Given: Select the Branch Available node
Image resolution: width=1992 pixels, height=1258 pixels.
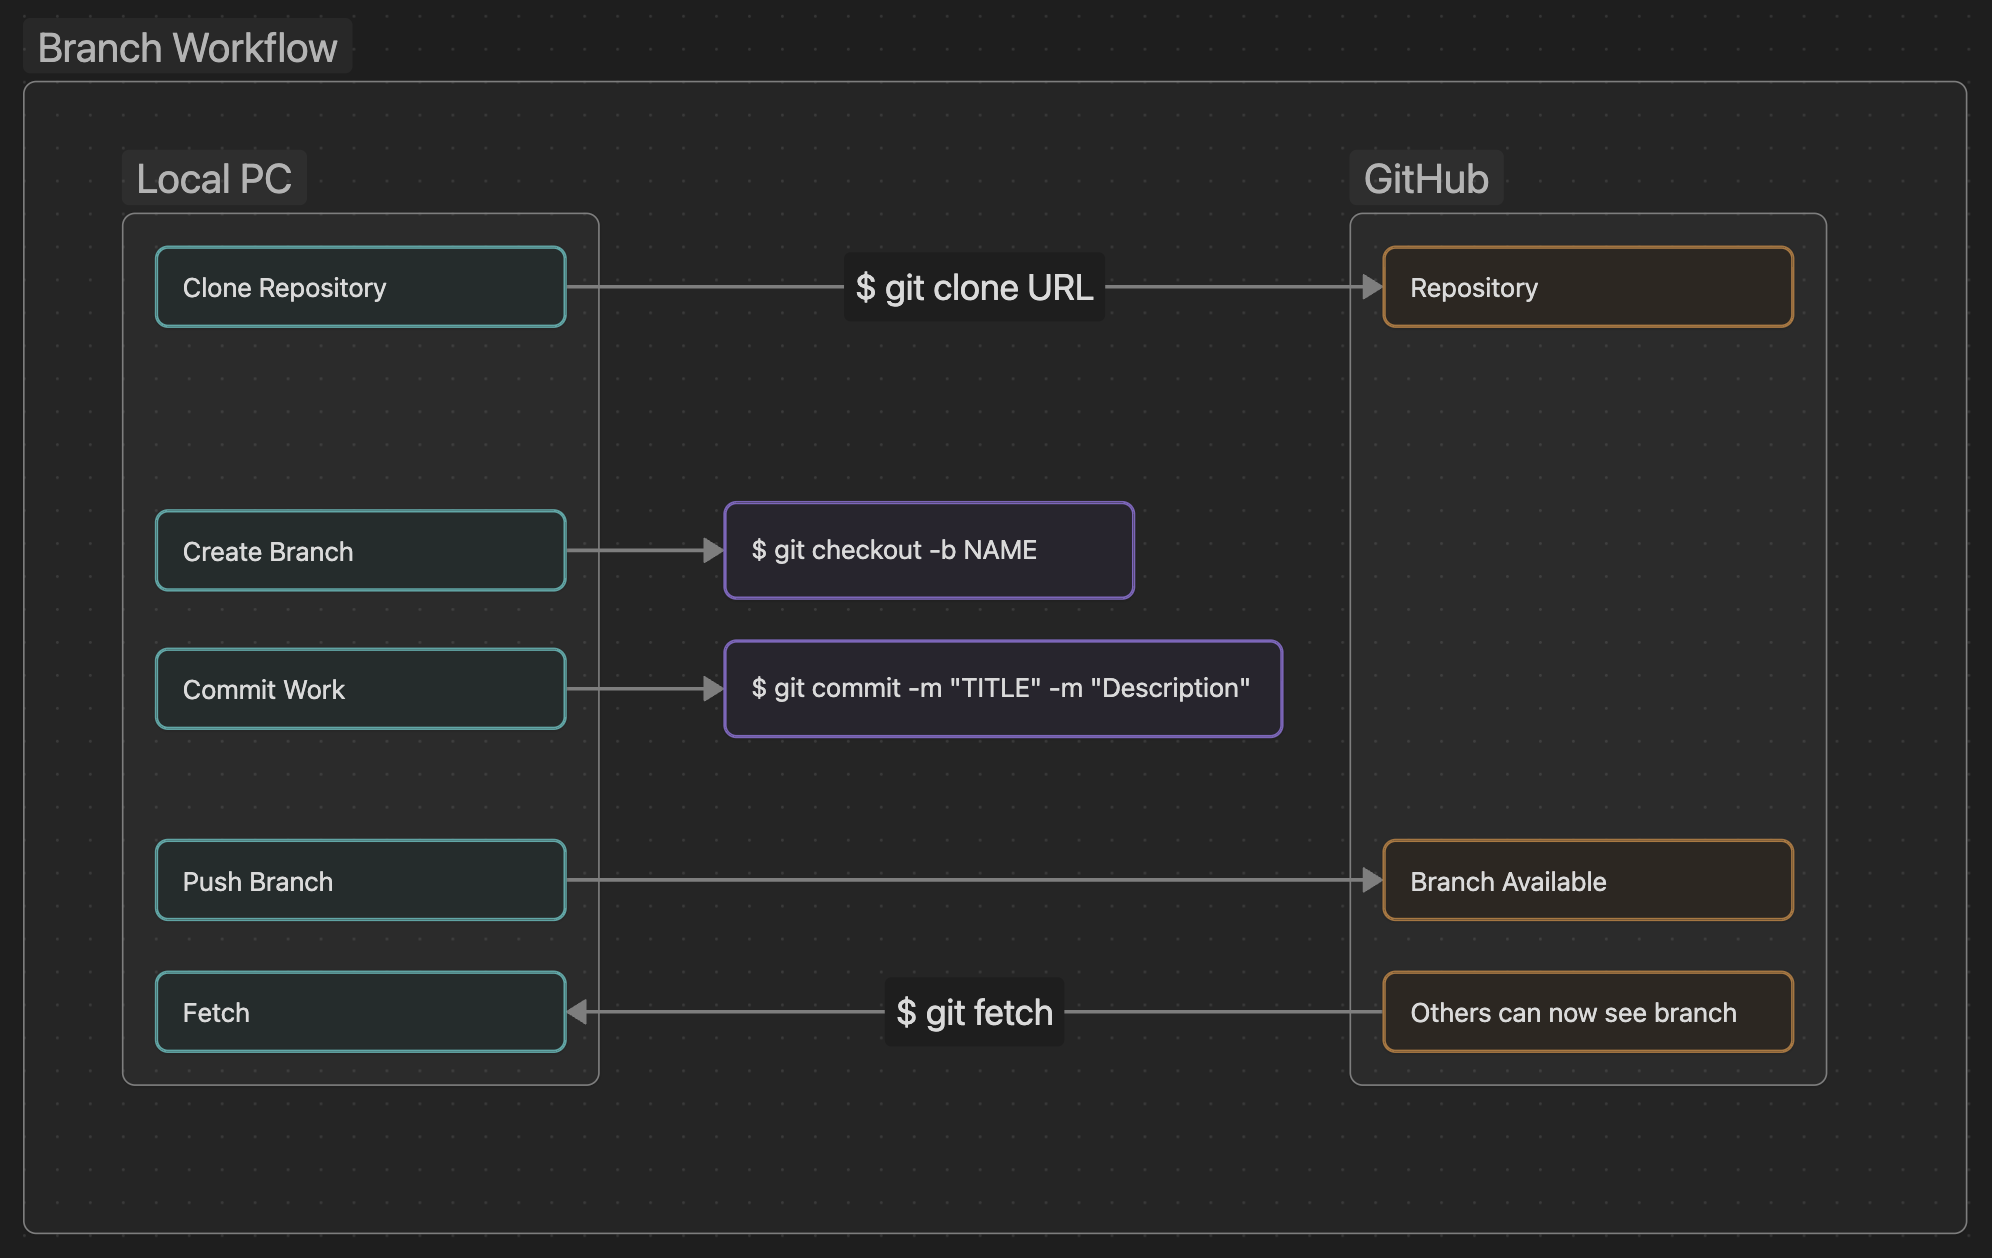Looking at the screenshot, I should coord(1586,880).
